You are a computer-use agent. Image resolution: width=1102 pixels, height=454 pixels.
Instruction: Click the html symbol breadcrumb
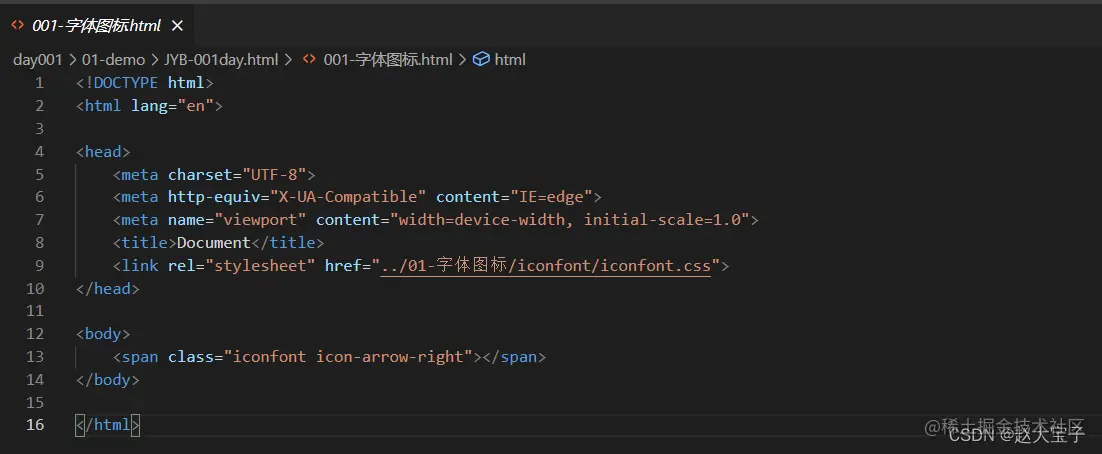point(510,60)
